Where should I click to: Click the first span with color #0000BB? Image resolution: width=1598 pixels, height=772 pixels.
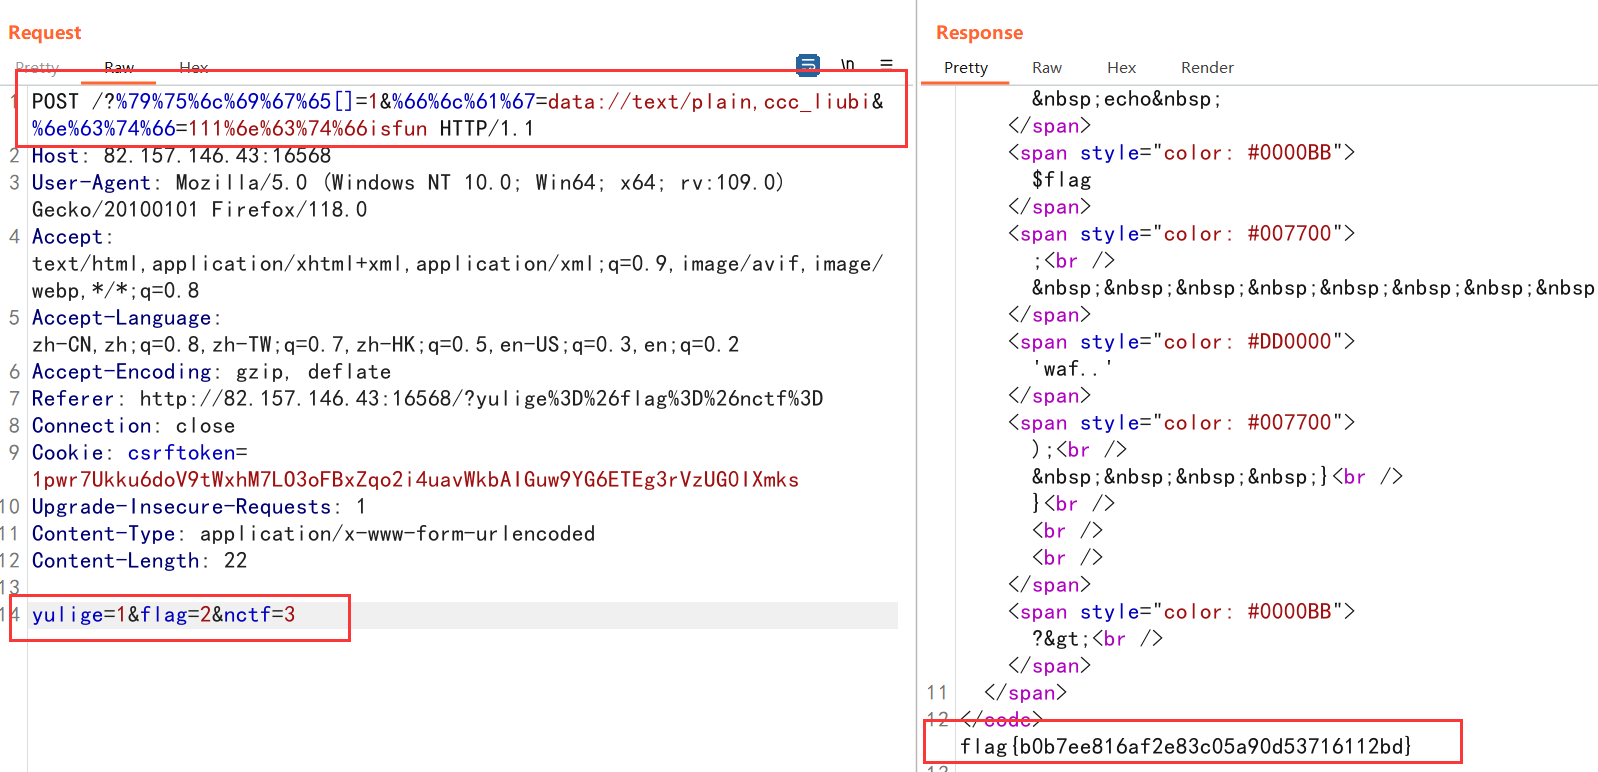[x=1181, y=153]
